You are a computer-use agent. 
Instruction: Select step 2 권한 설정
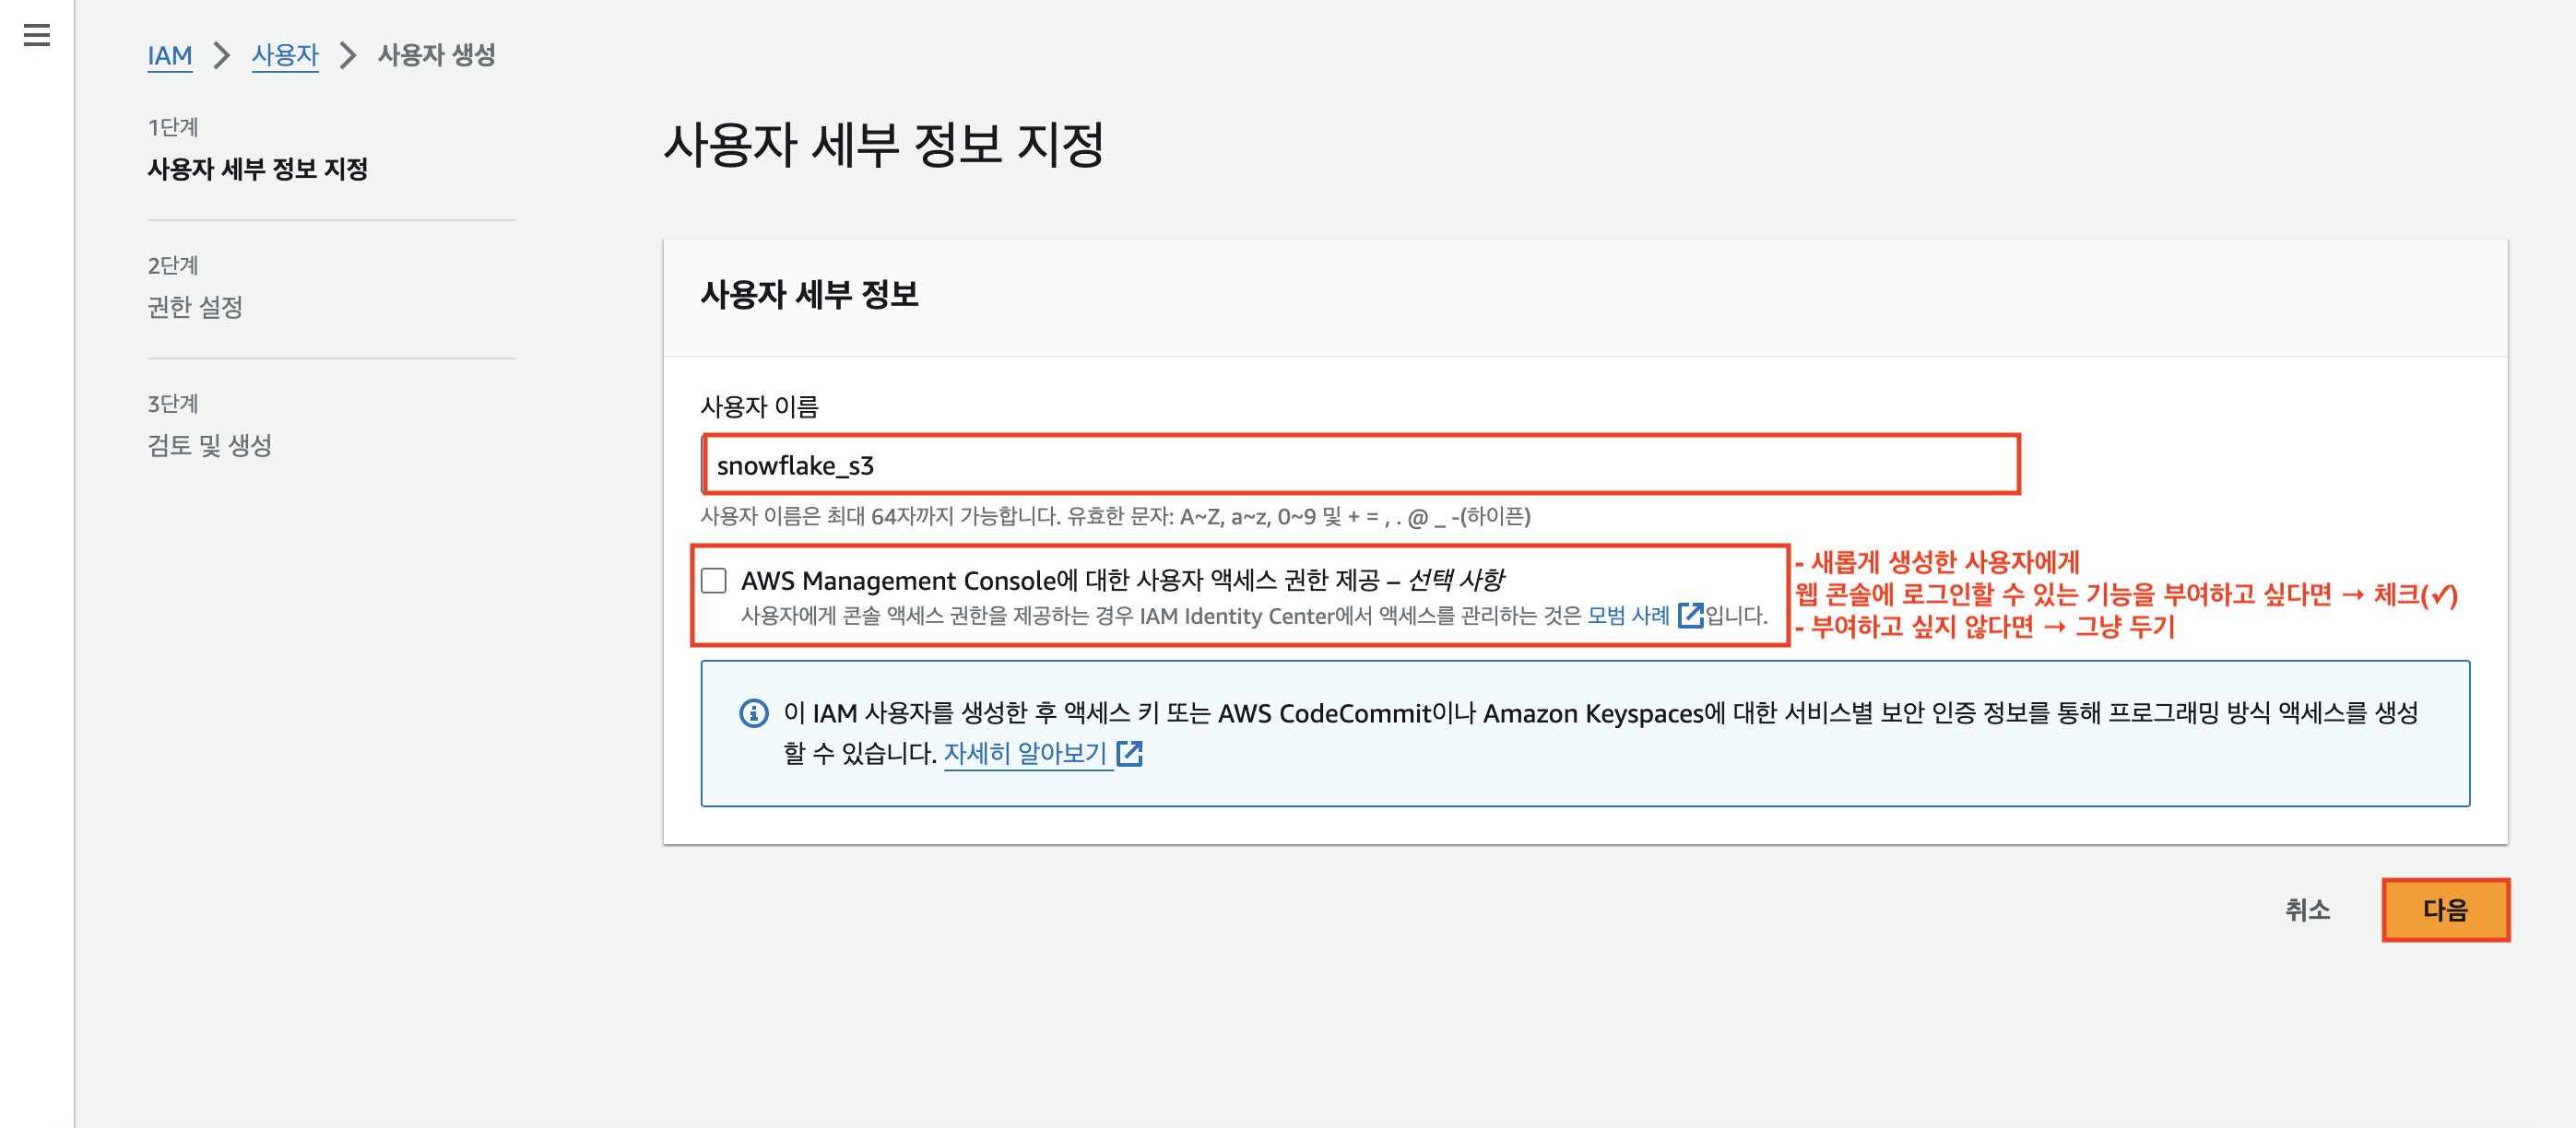(x=195, y=307)
